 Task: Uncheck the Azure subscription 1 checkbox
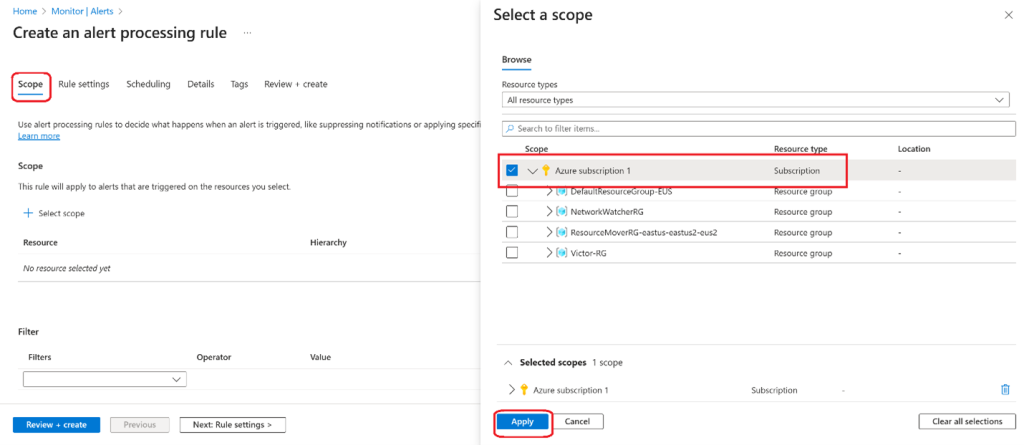pos(512,171)
